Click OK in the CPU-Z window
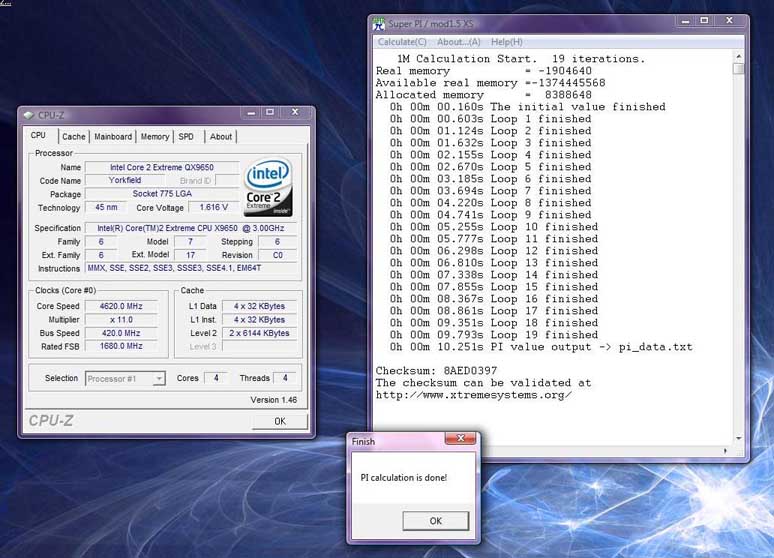The width and height of the screenshot is (774, 558). [279, 421]
